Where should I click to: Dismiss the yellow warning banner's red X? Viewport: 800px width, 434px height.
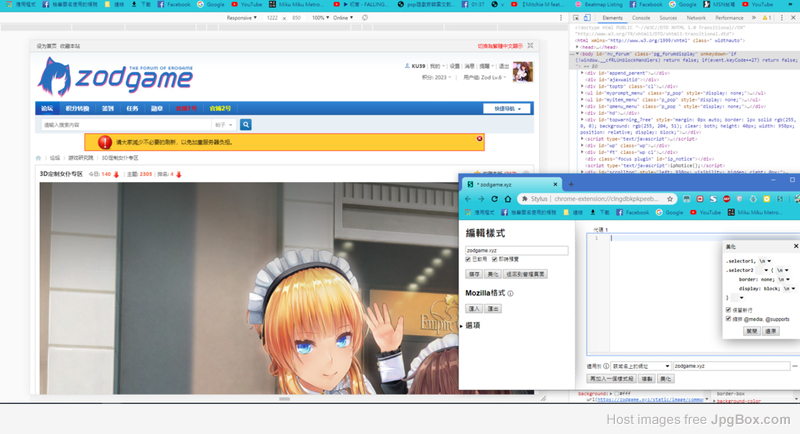[x=480, y=139]
